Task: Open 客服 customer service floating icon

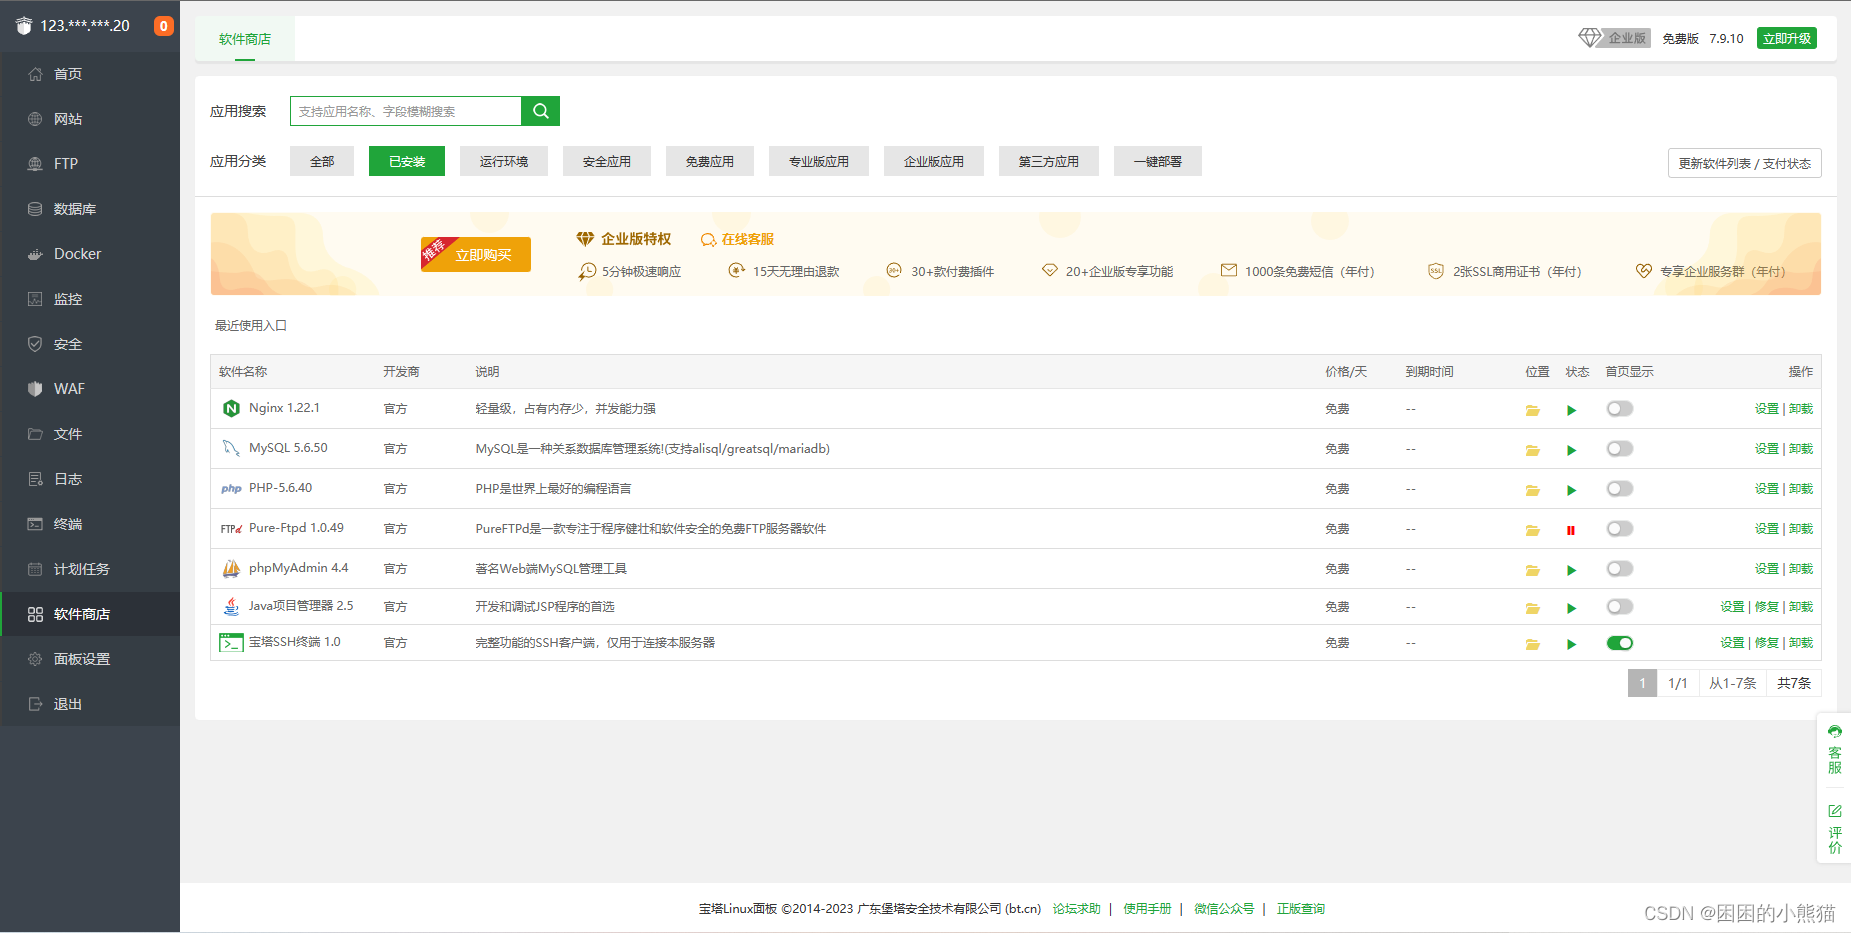Action: [1834, 749]
